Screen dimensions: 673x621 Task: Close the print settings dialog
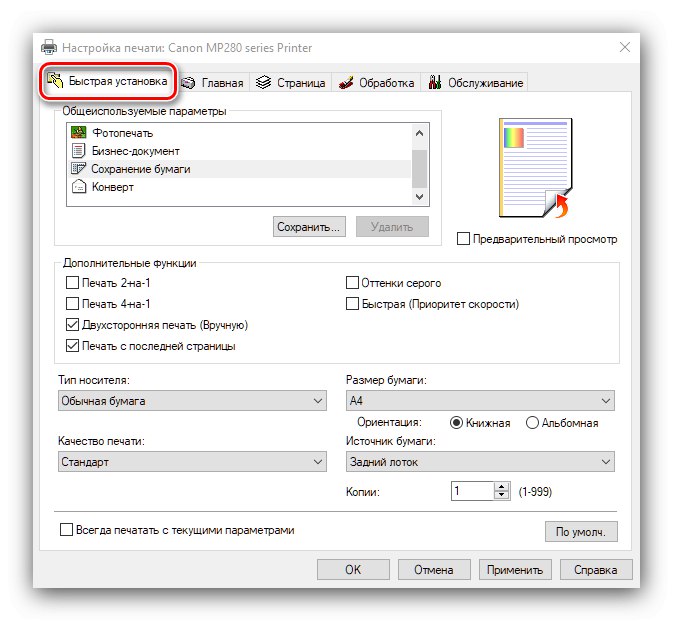625,47
